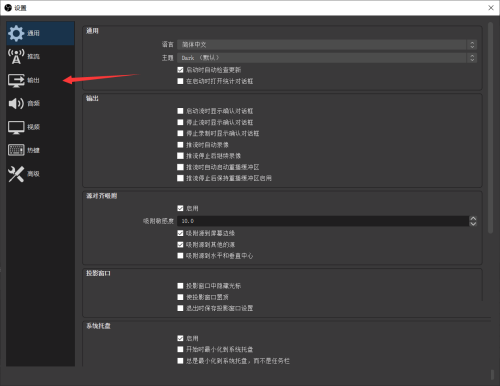Open the 音频 (Audio) speaker settings page
The width and height of the screenshot is (500, 386).
tap(40, 103)
